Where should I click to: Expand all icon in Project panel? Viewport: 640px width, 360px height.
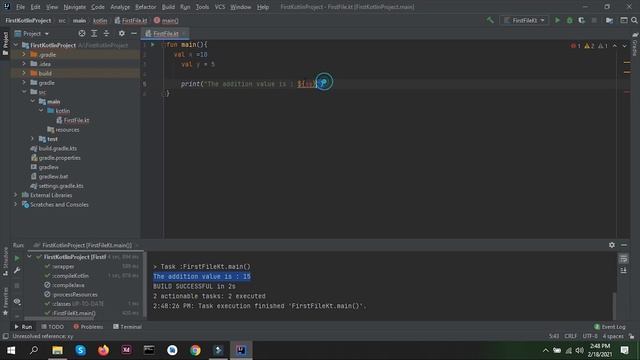94,33
